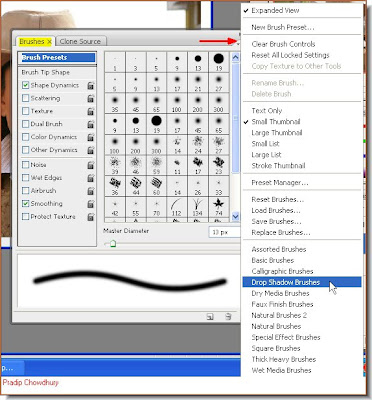Click the Master Diameter slider handle

113,244
